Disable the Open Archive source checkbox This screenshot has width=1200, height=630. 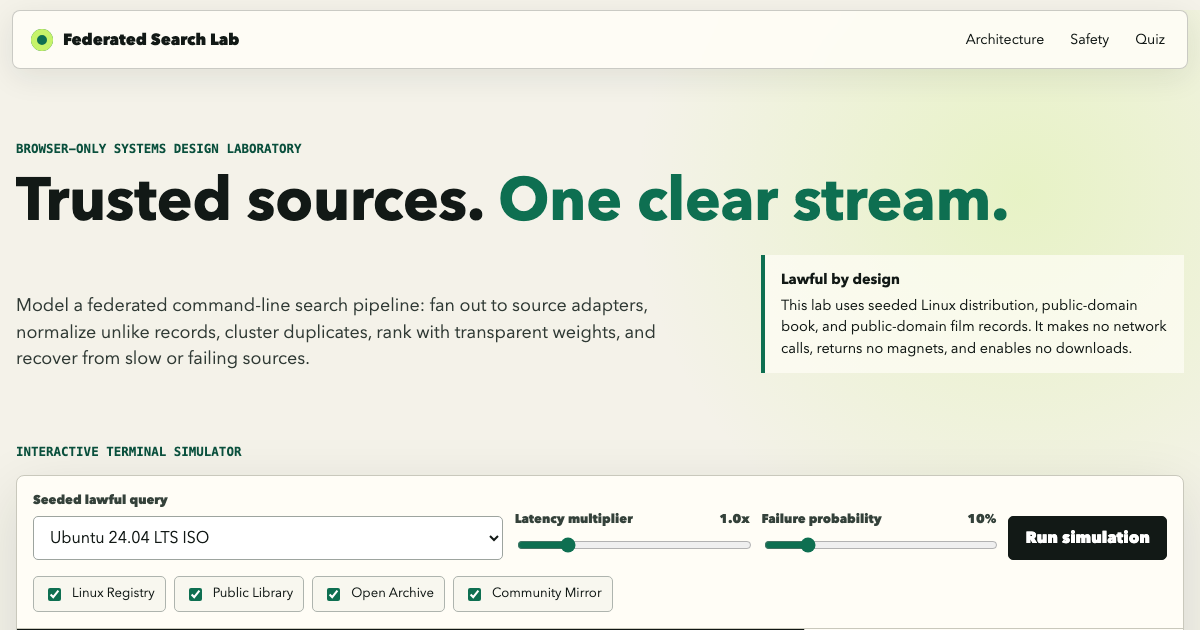(x=333, y=594)
